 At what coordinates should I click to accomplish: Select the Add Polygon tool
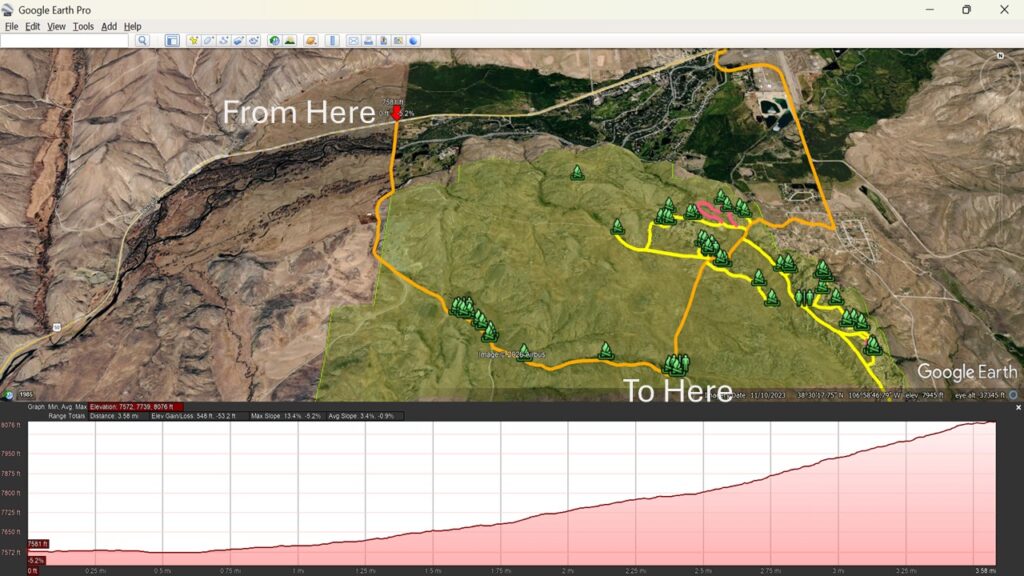pyautogui.click(x=208, y=40)
